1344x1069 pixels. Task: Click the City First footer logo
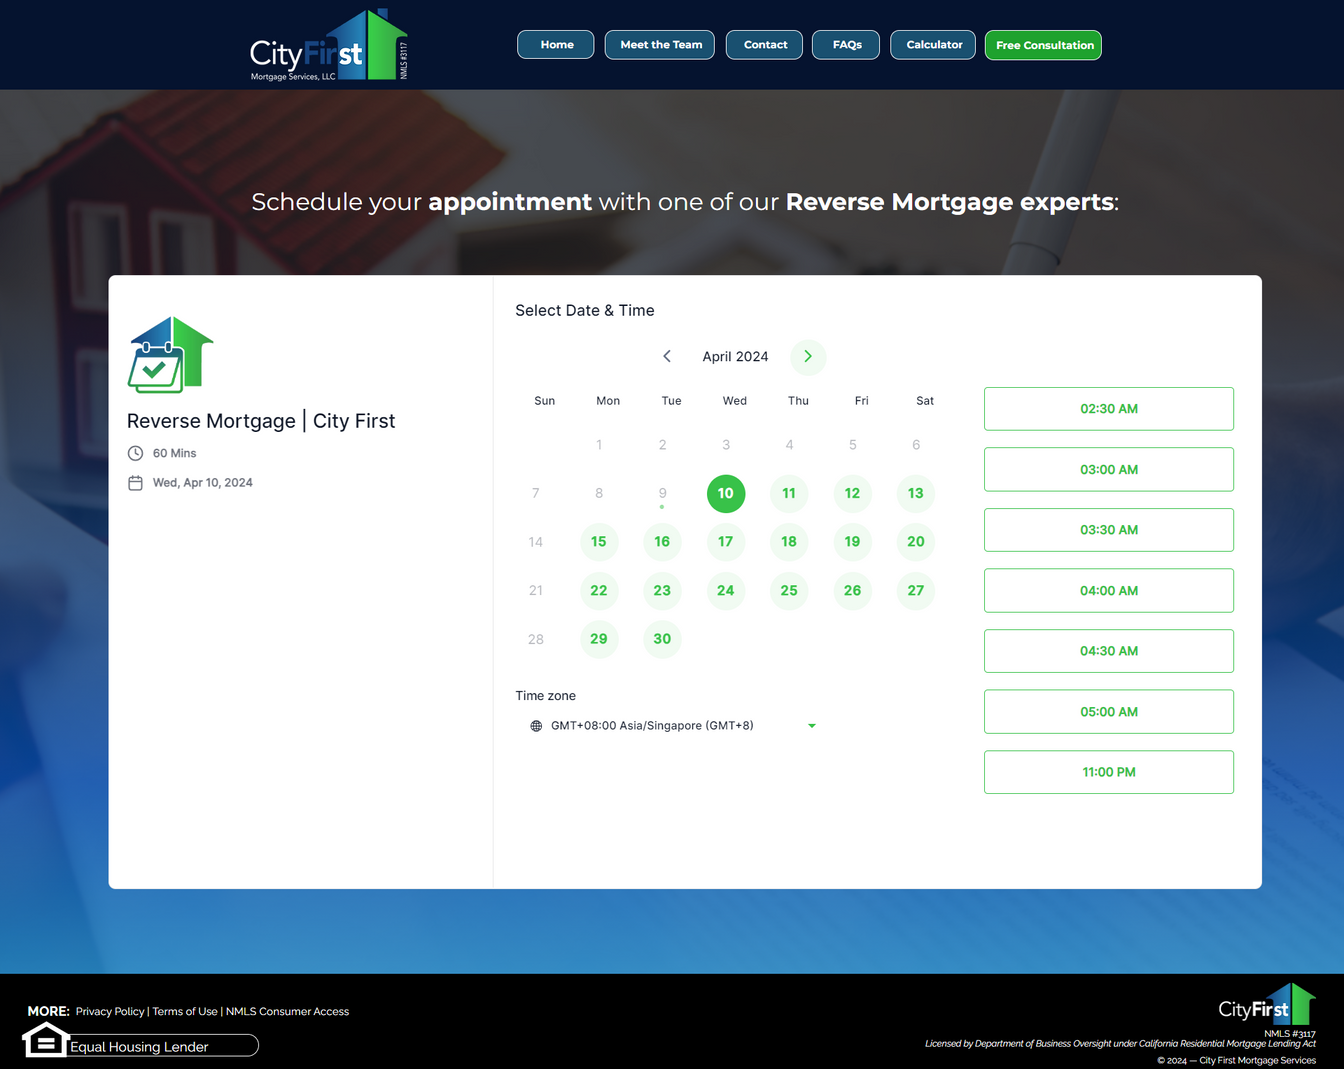(x=1266, y=1004)
